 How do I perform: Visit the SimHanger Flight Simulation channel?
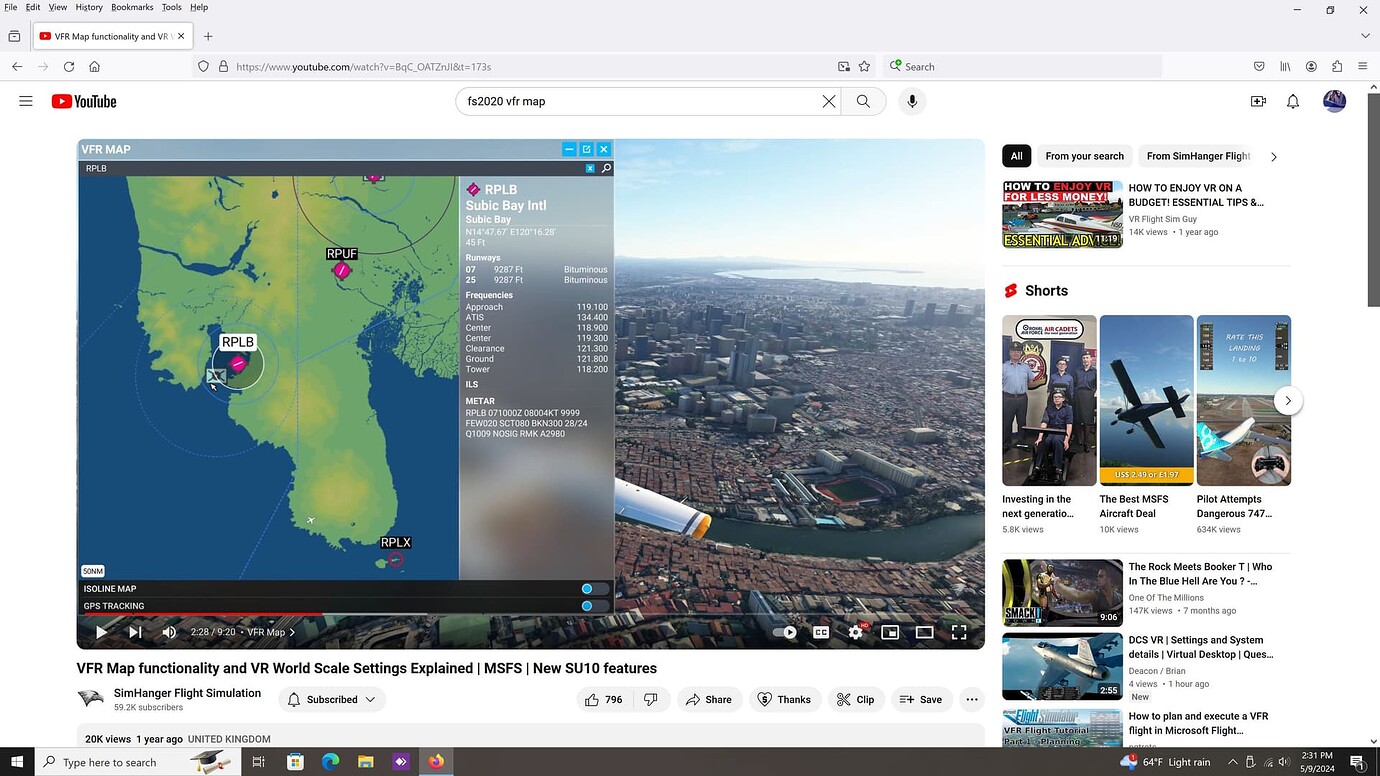click(186, 692)
